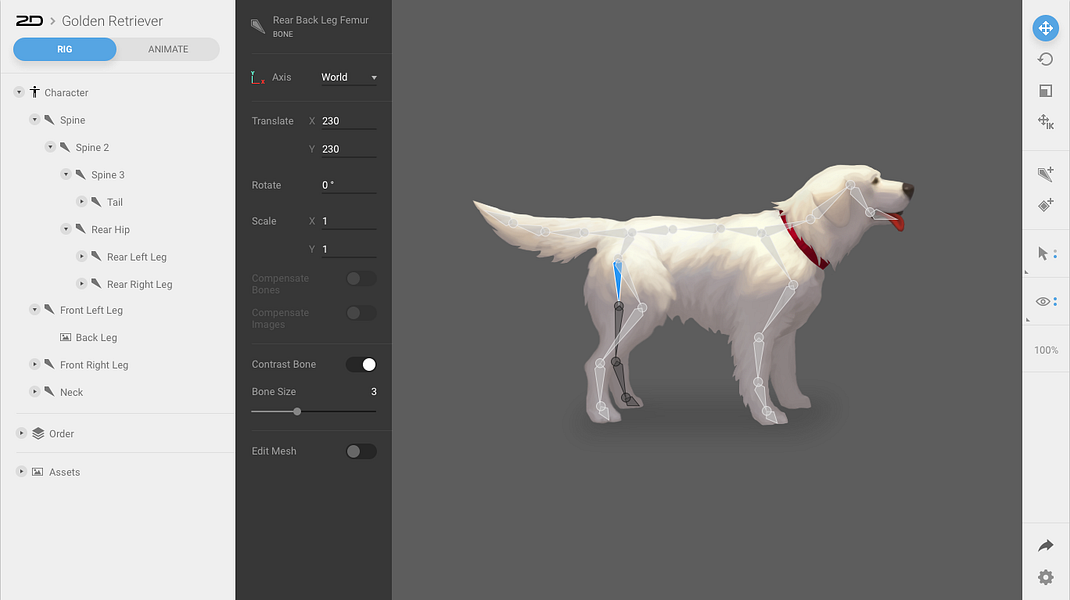Select the RIG tab
This screenshot has width=1070, height=600.
[64, 48]
